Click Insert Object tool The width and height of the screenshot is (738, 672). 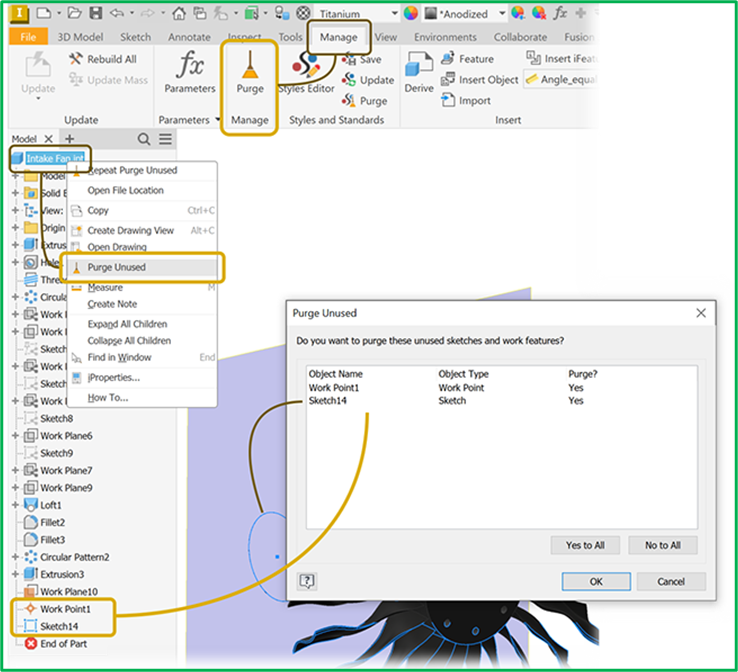[x=480, y=80]
